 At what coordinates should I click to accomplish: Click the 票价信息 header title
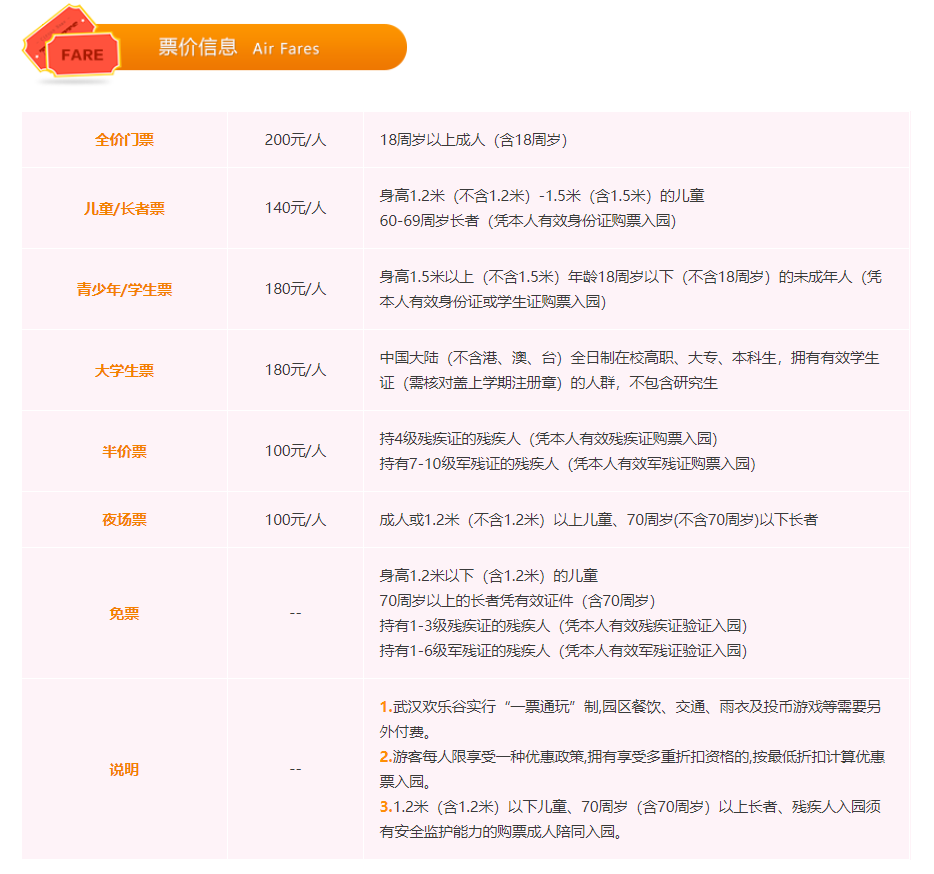(198, 47)
